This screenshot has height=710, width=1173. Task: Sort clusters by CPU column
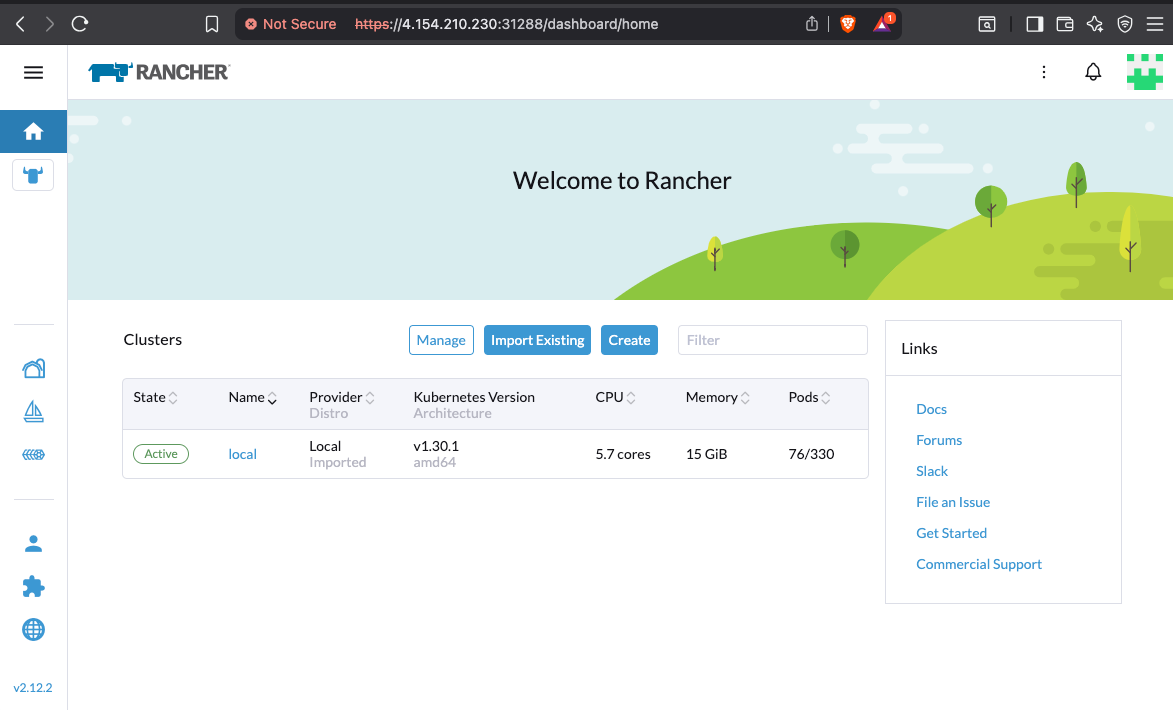point(611,397)
